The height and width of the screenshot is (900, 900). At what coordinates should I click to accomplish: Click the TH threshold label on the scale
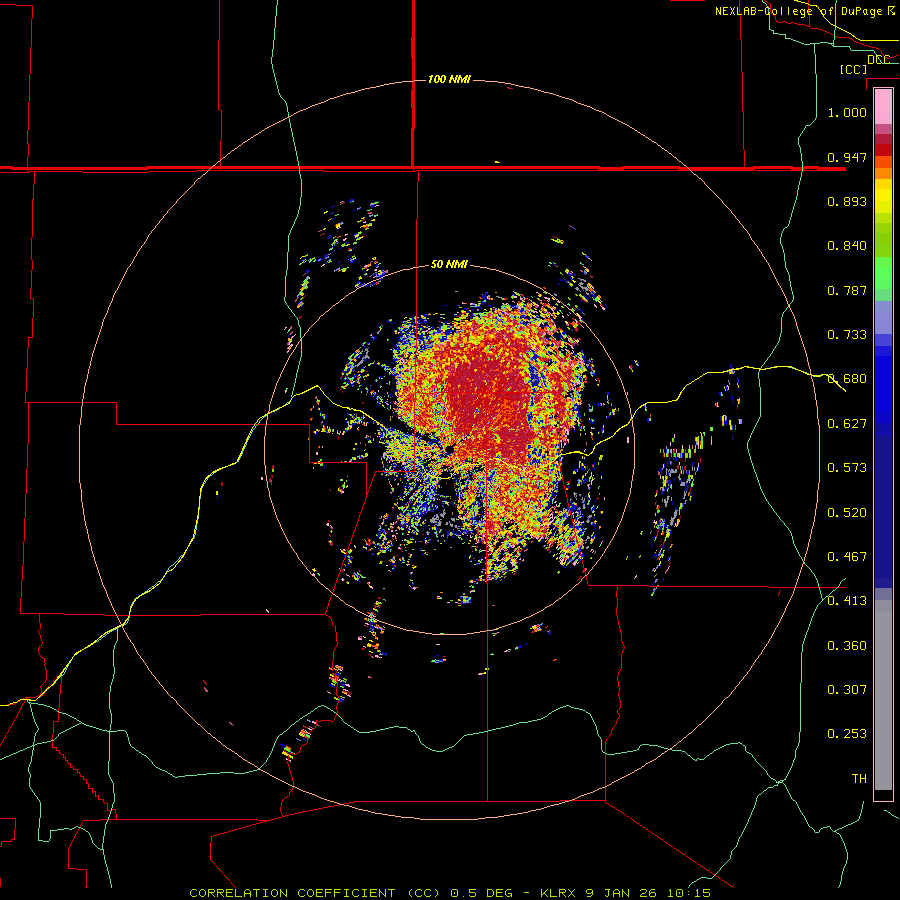tap(859, 779)
